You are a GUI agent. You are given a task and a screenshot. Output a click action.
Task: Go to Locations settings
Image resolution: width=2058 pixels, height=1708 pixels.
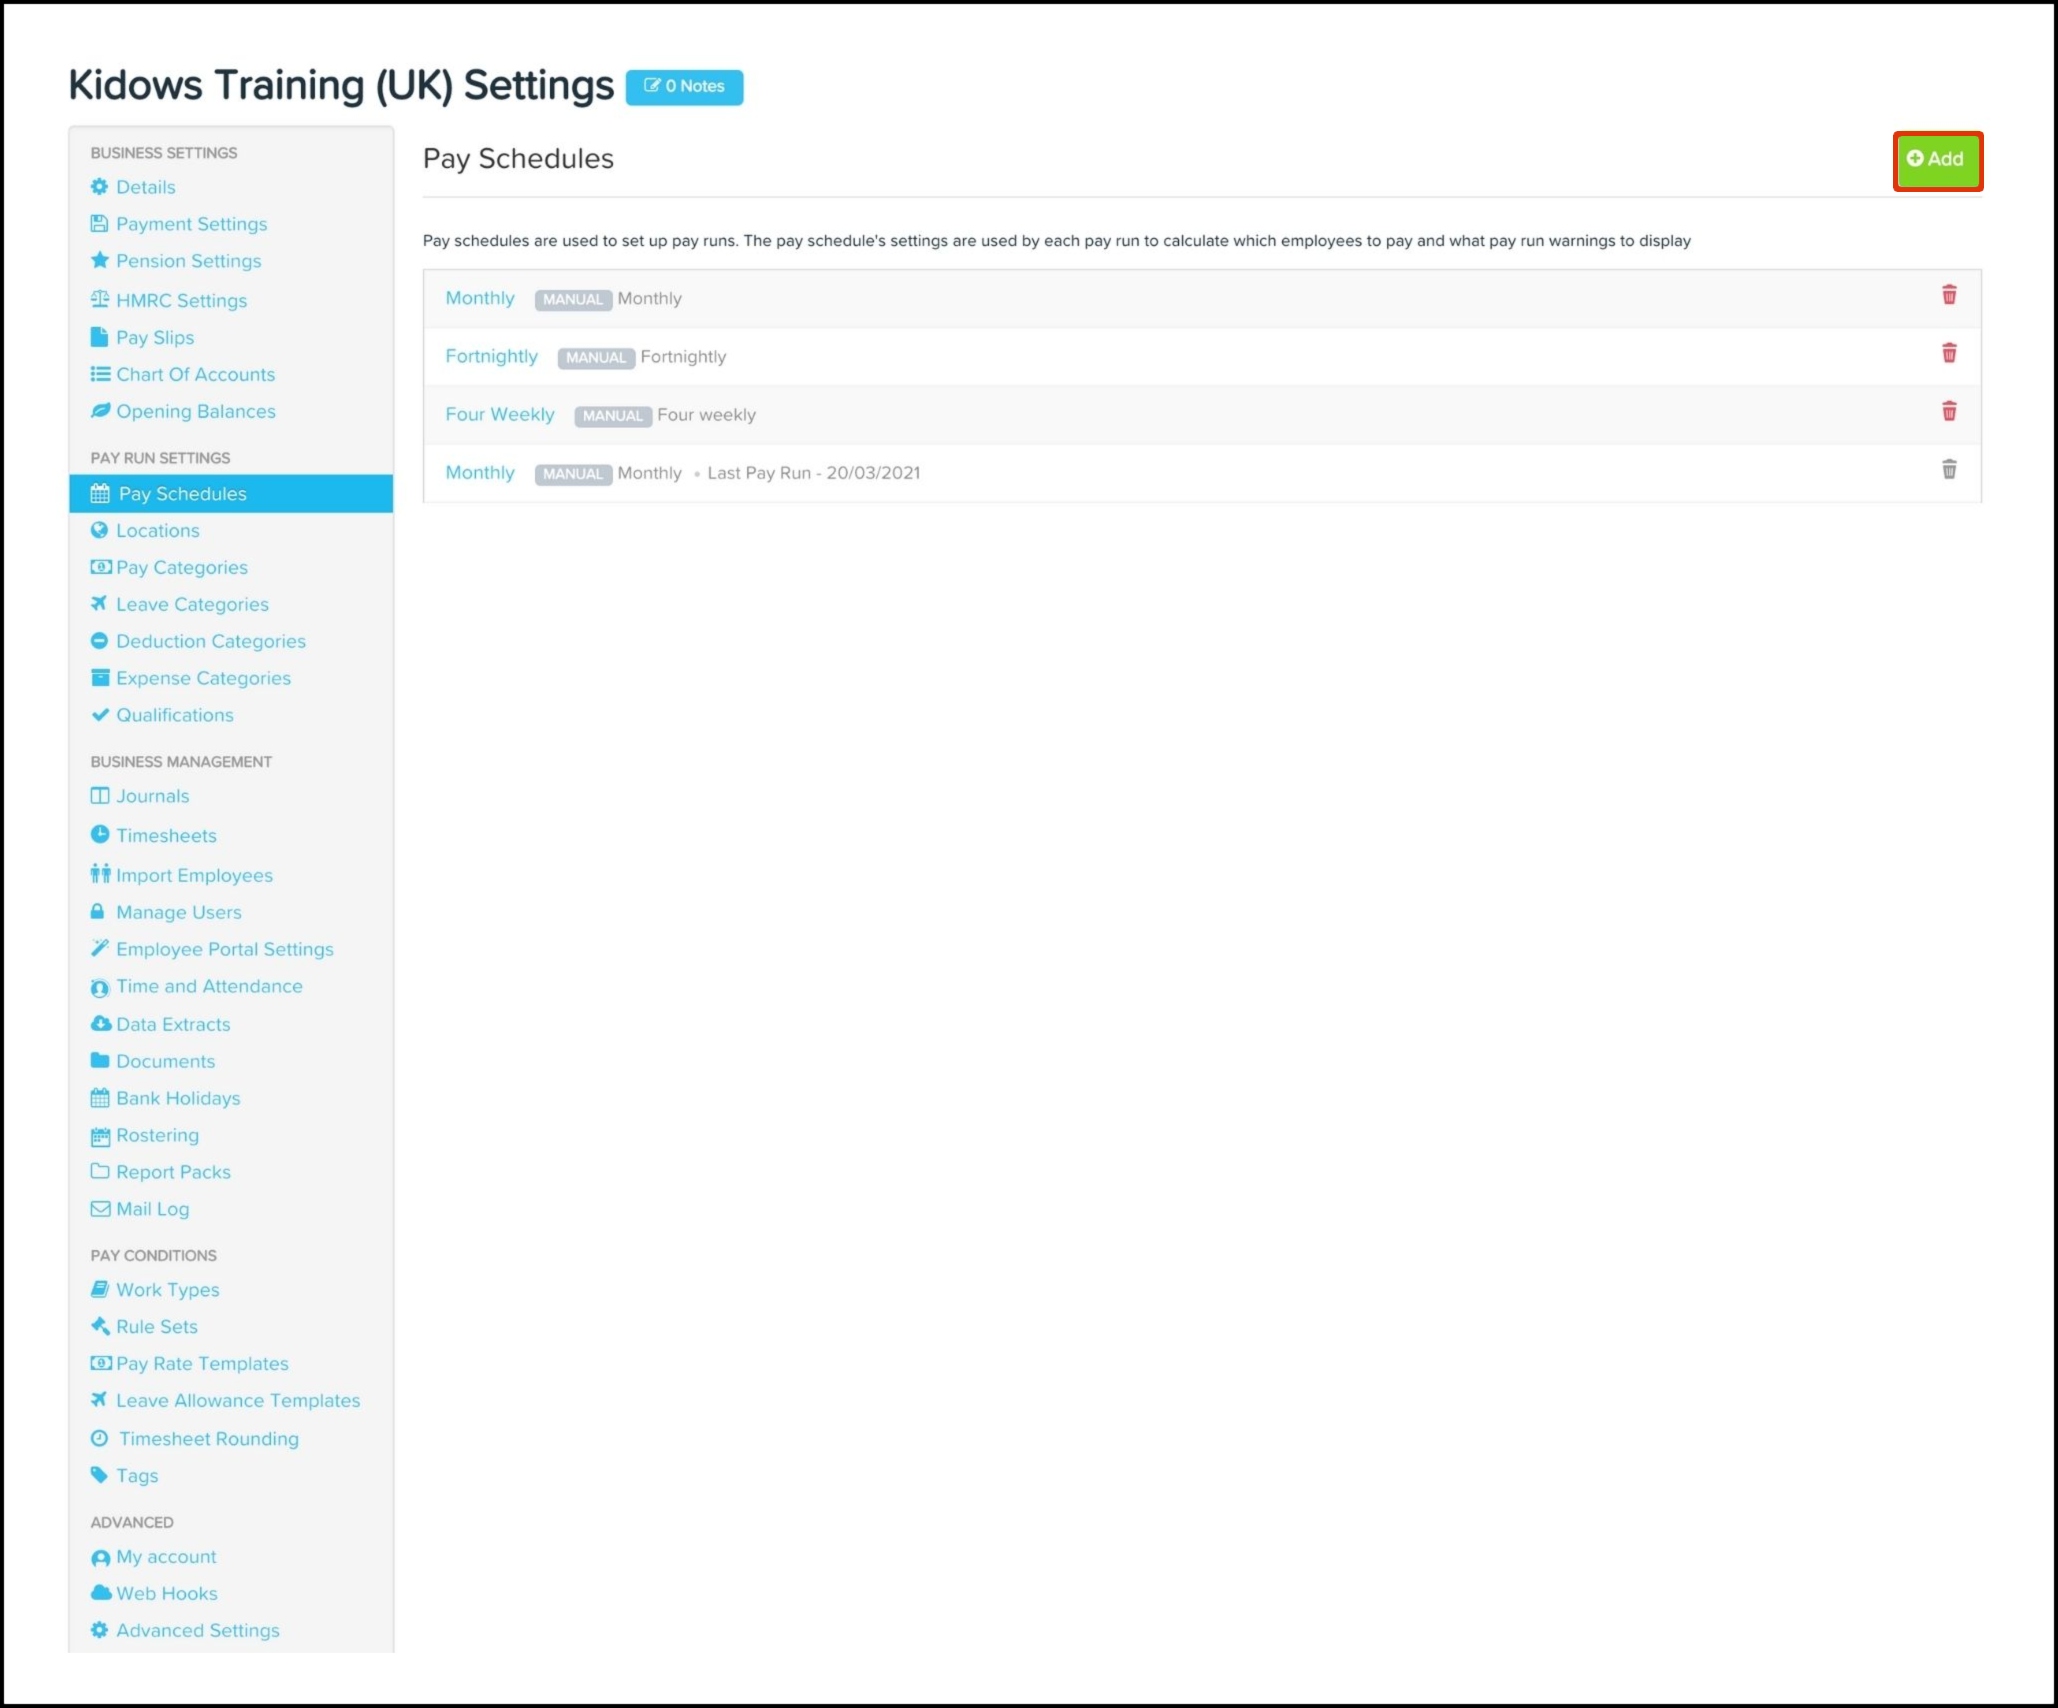157,531
